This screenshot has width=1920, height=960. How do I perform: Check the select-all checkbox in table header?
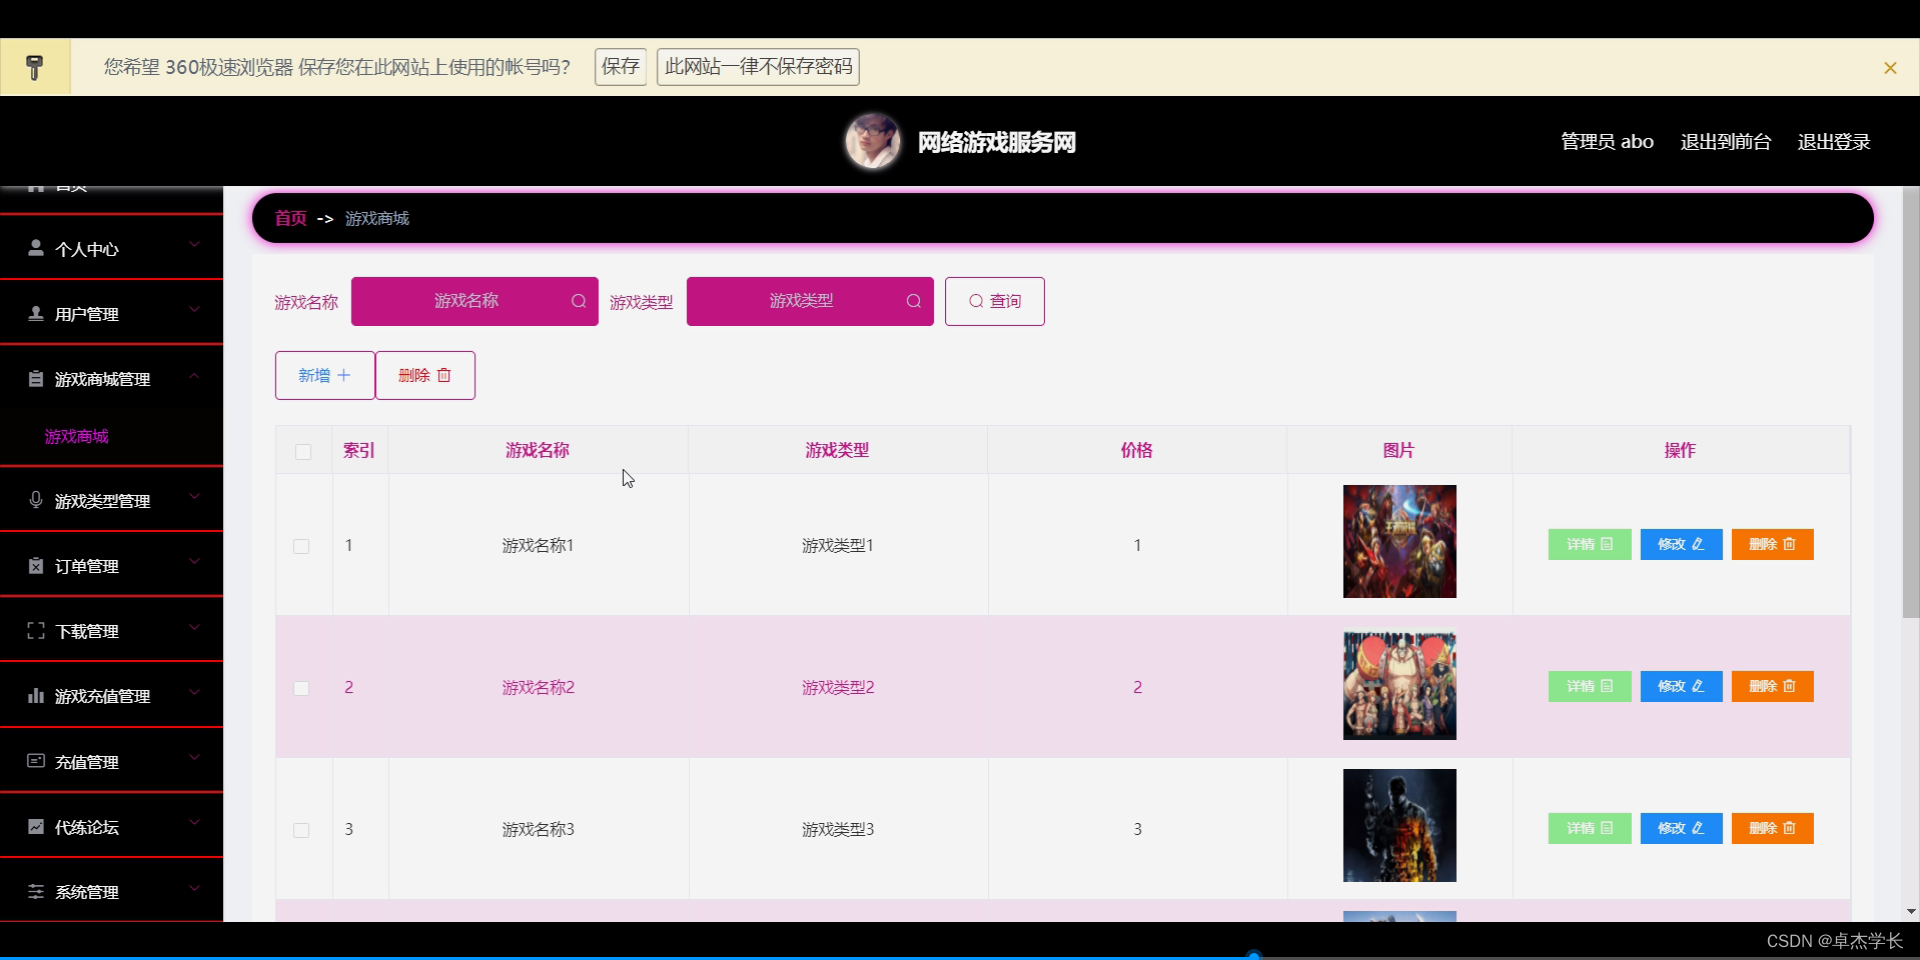(x=303, y=452)
